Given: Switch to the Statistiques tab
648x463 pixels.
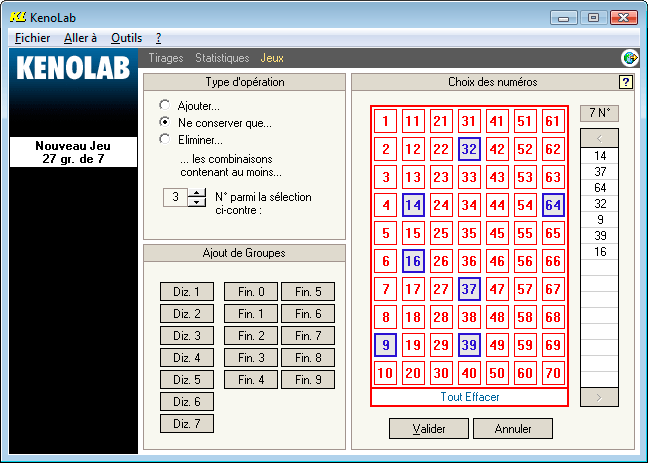Looking at the screenshot, I should pyautogui.click(x=222, y=59).
